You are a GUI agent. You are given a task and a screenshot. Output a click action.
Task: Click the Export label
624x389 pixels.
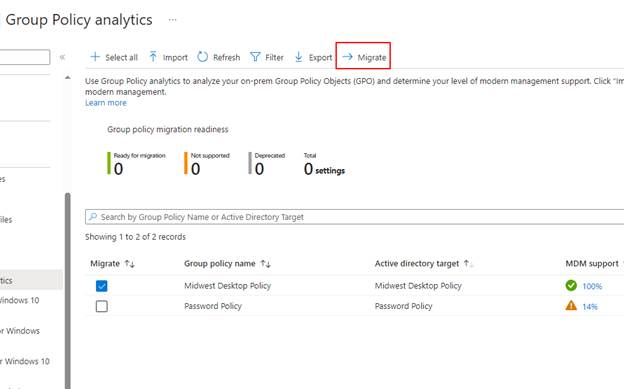click(320, 57)
